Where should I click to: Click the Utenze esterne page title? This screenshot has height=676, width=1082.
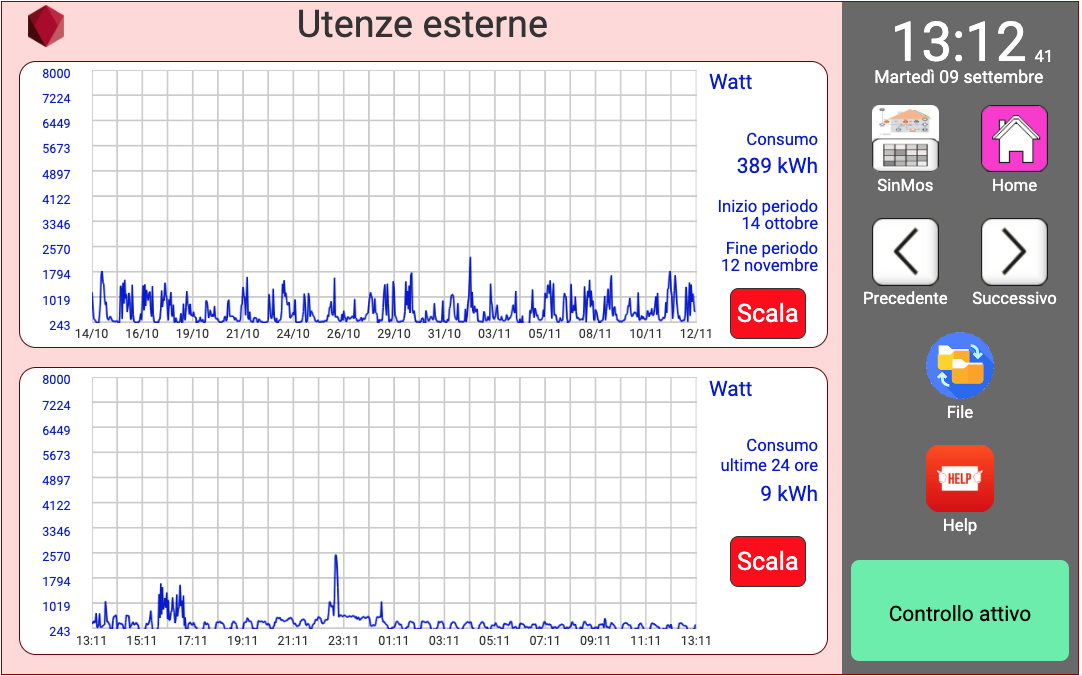click(422, 24)
